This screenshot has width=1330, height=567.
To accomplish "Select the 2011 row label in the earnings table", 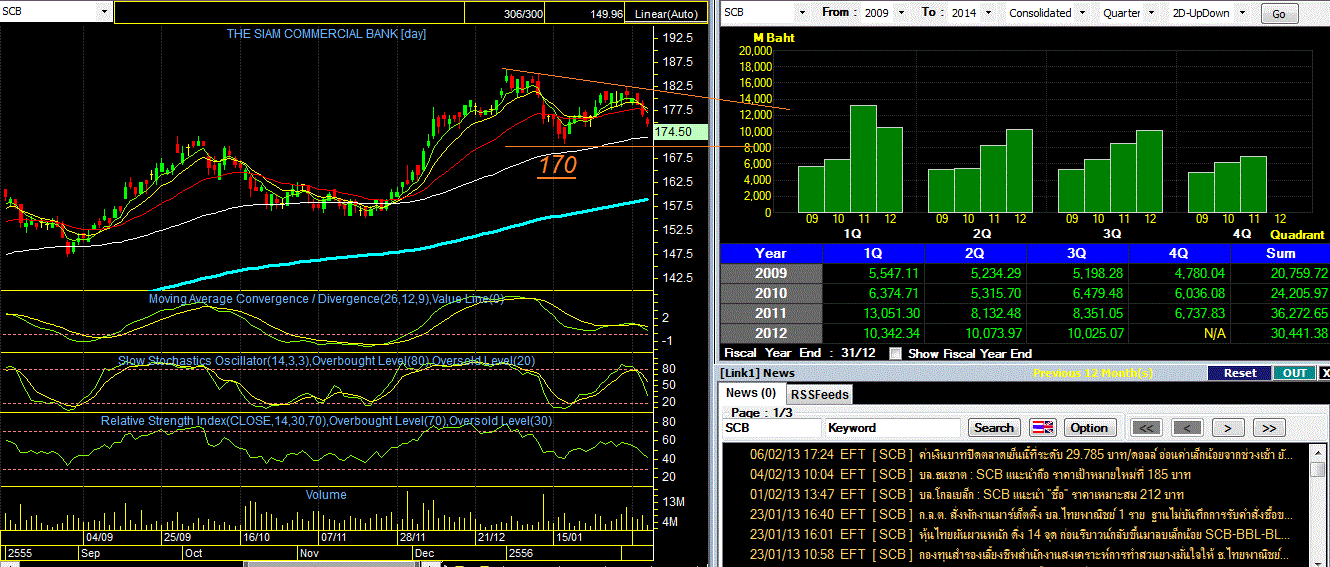I will tap(770, 313).
